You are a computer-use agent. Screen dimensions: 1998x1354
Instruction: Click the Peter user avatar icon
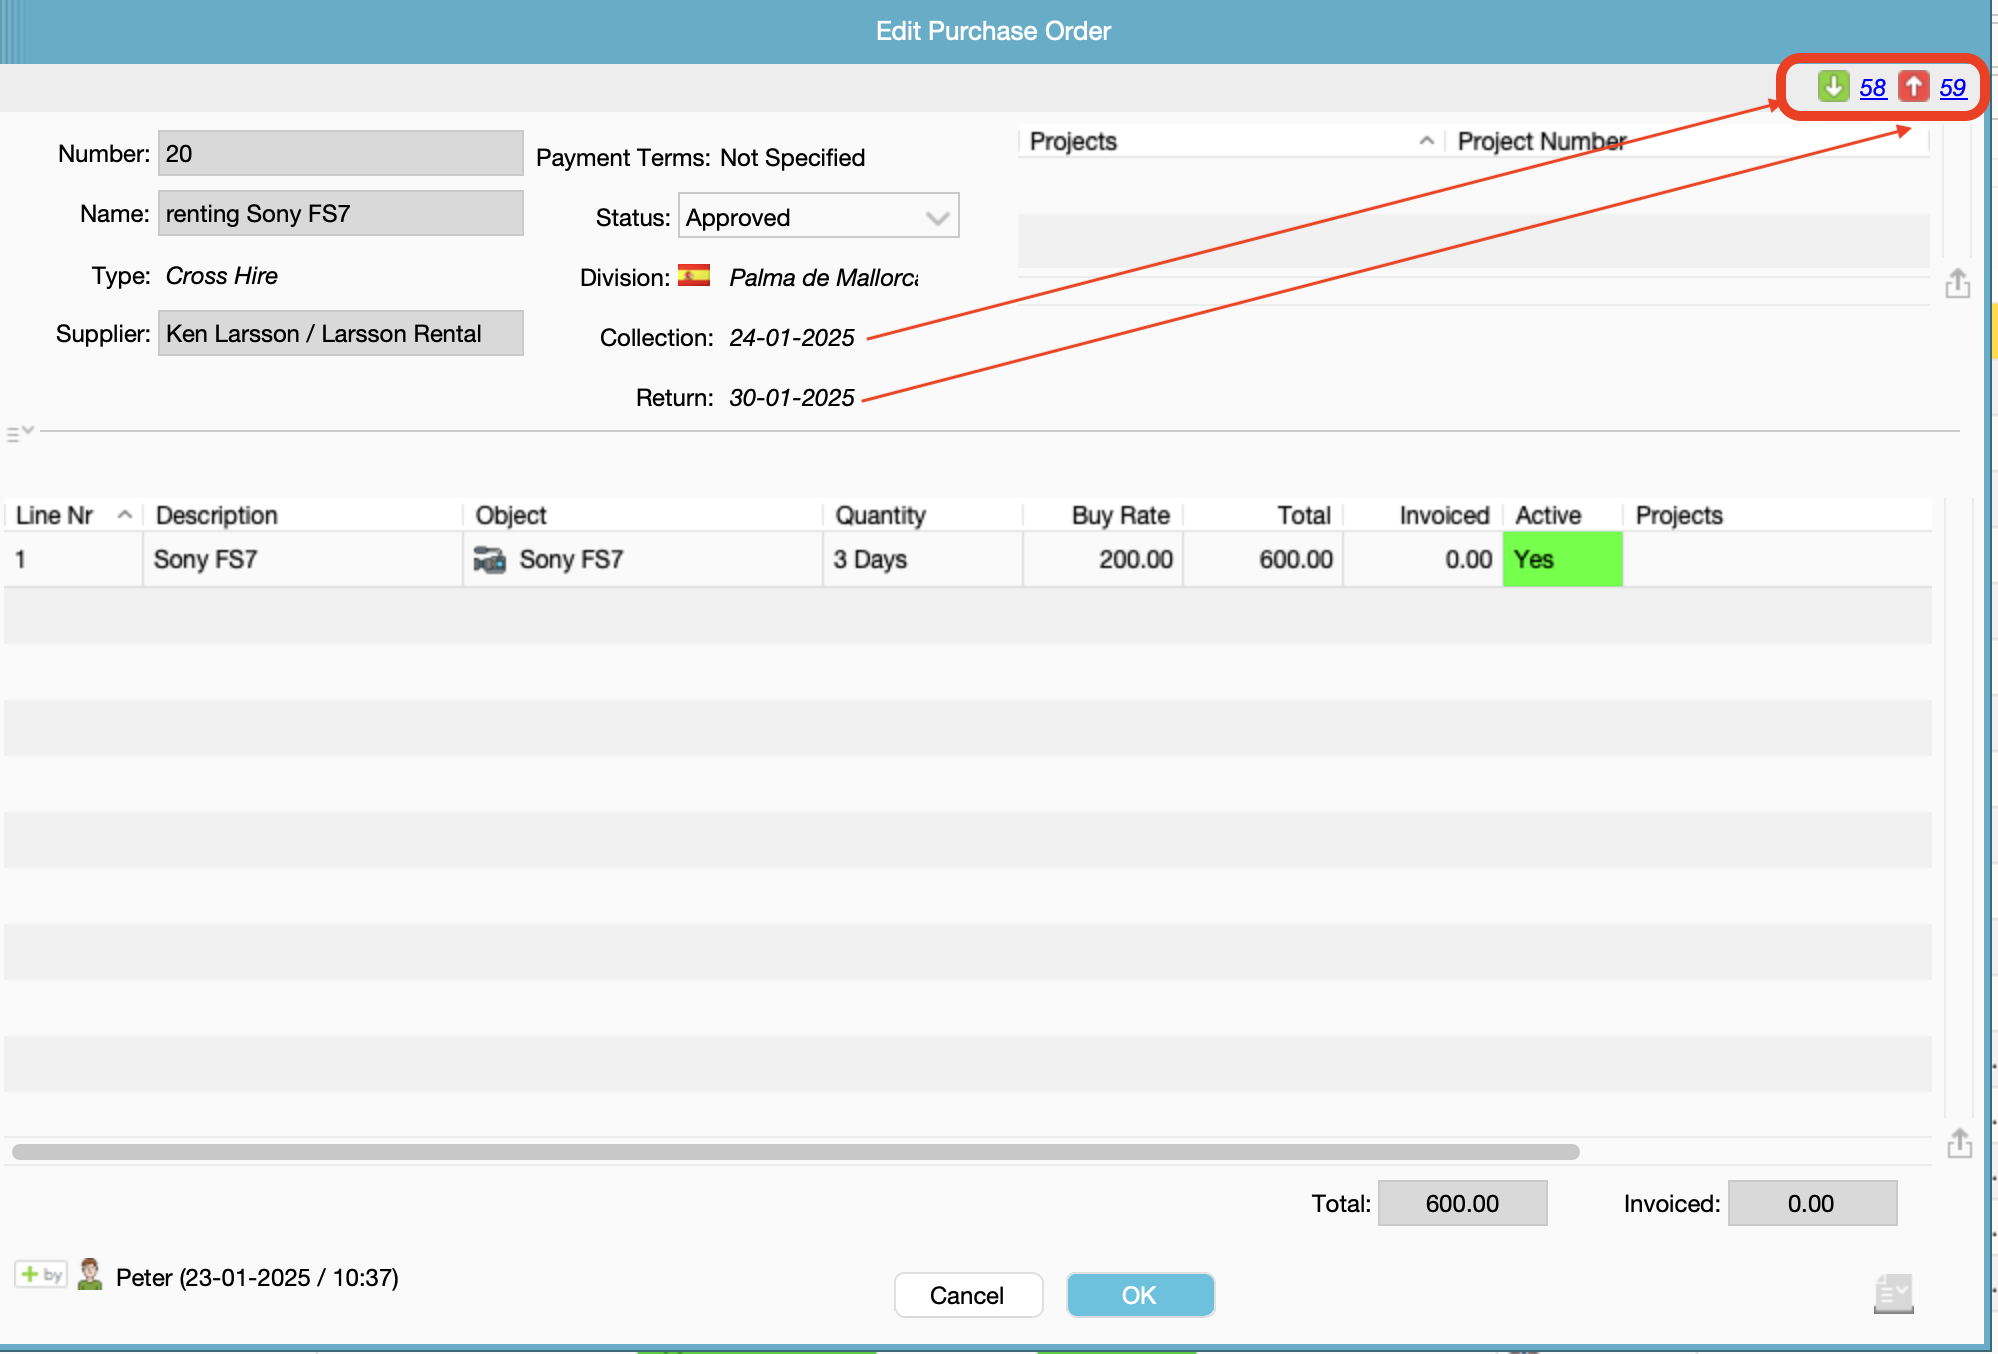tap(90, 1275)
